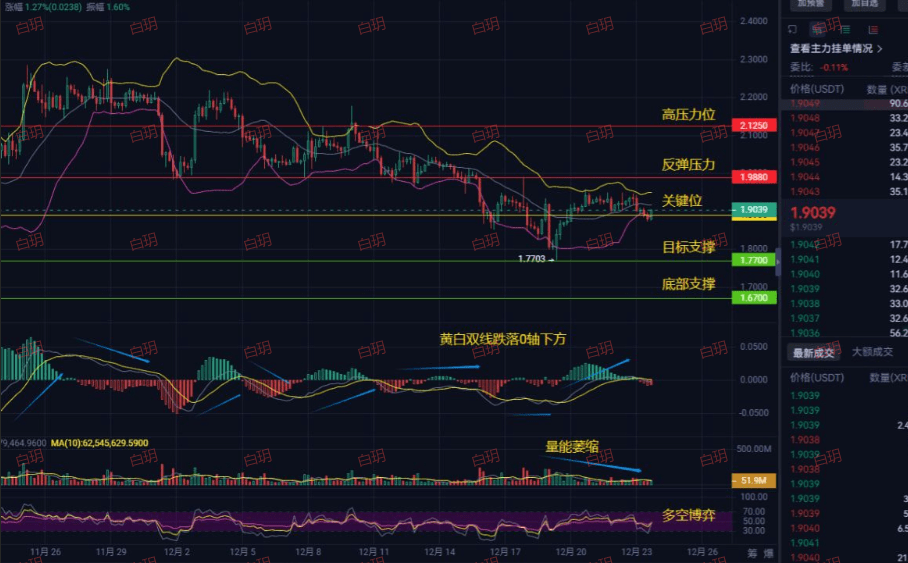Click the 加自选 add to favorites button
This screenshot has width=908, height=563.
click(864, 4)
